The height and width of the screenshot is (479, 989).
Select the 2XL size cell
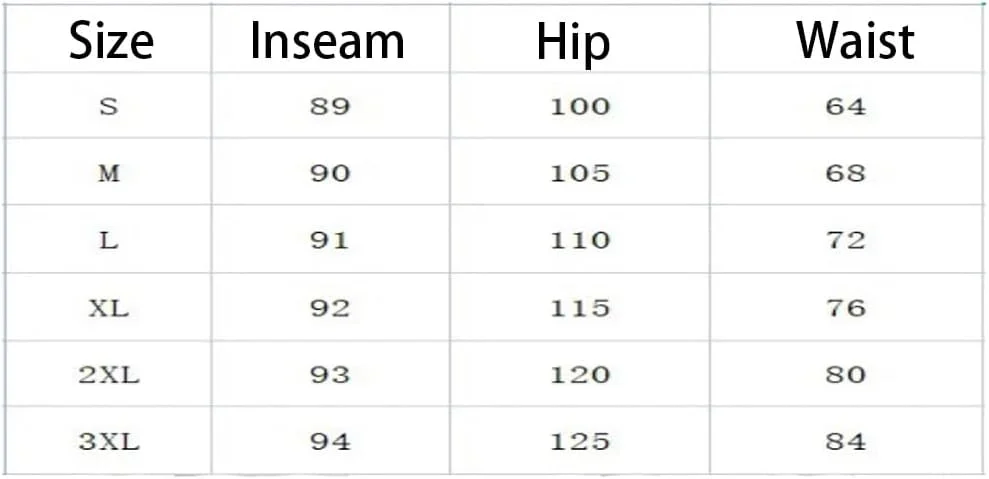pyautogui.click(x=109, y=375)
